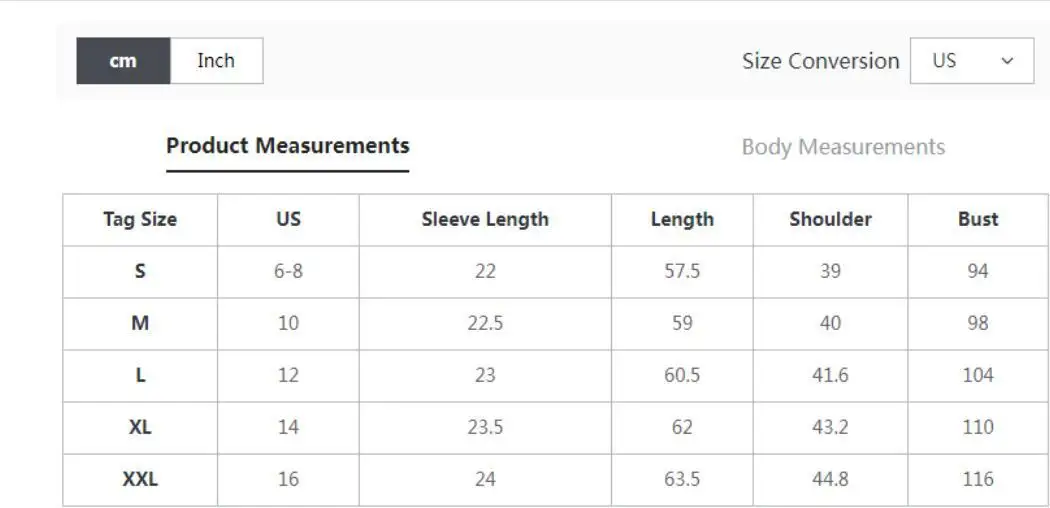Click the bust value 116 cell
The image size is (1050, 508).
[977, 479]
